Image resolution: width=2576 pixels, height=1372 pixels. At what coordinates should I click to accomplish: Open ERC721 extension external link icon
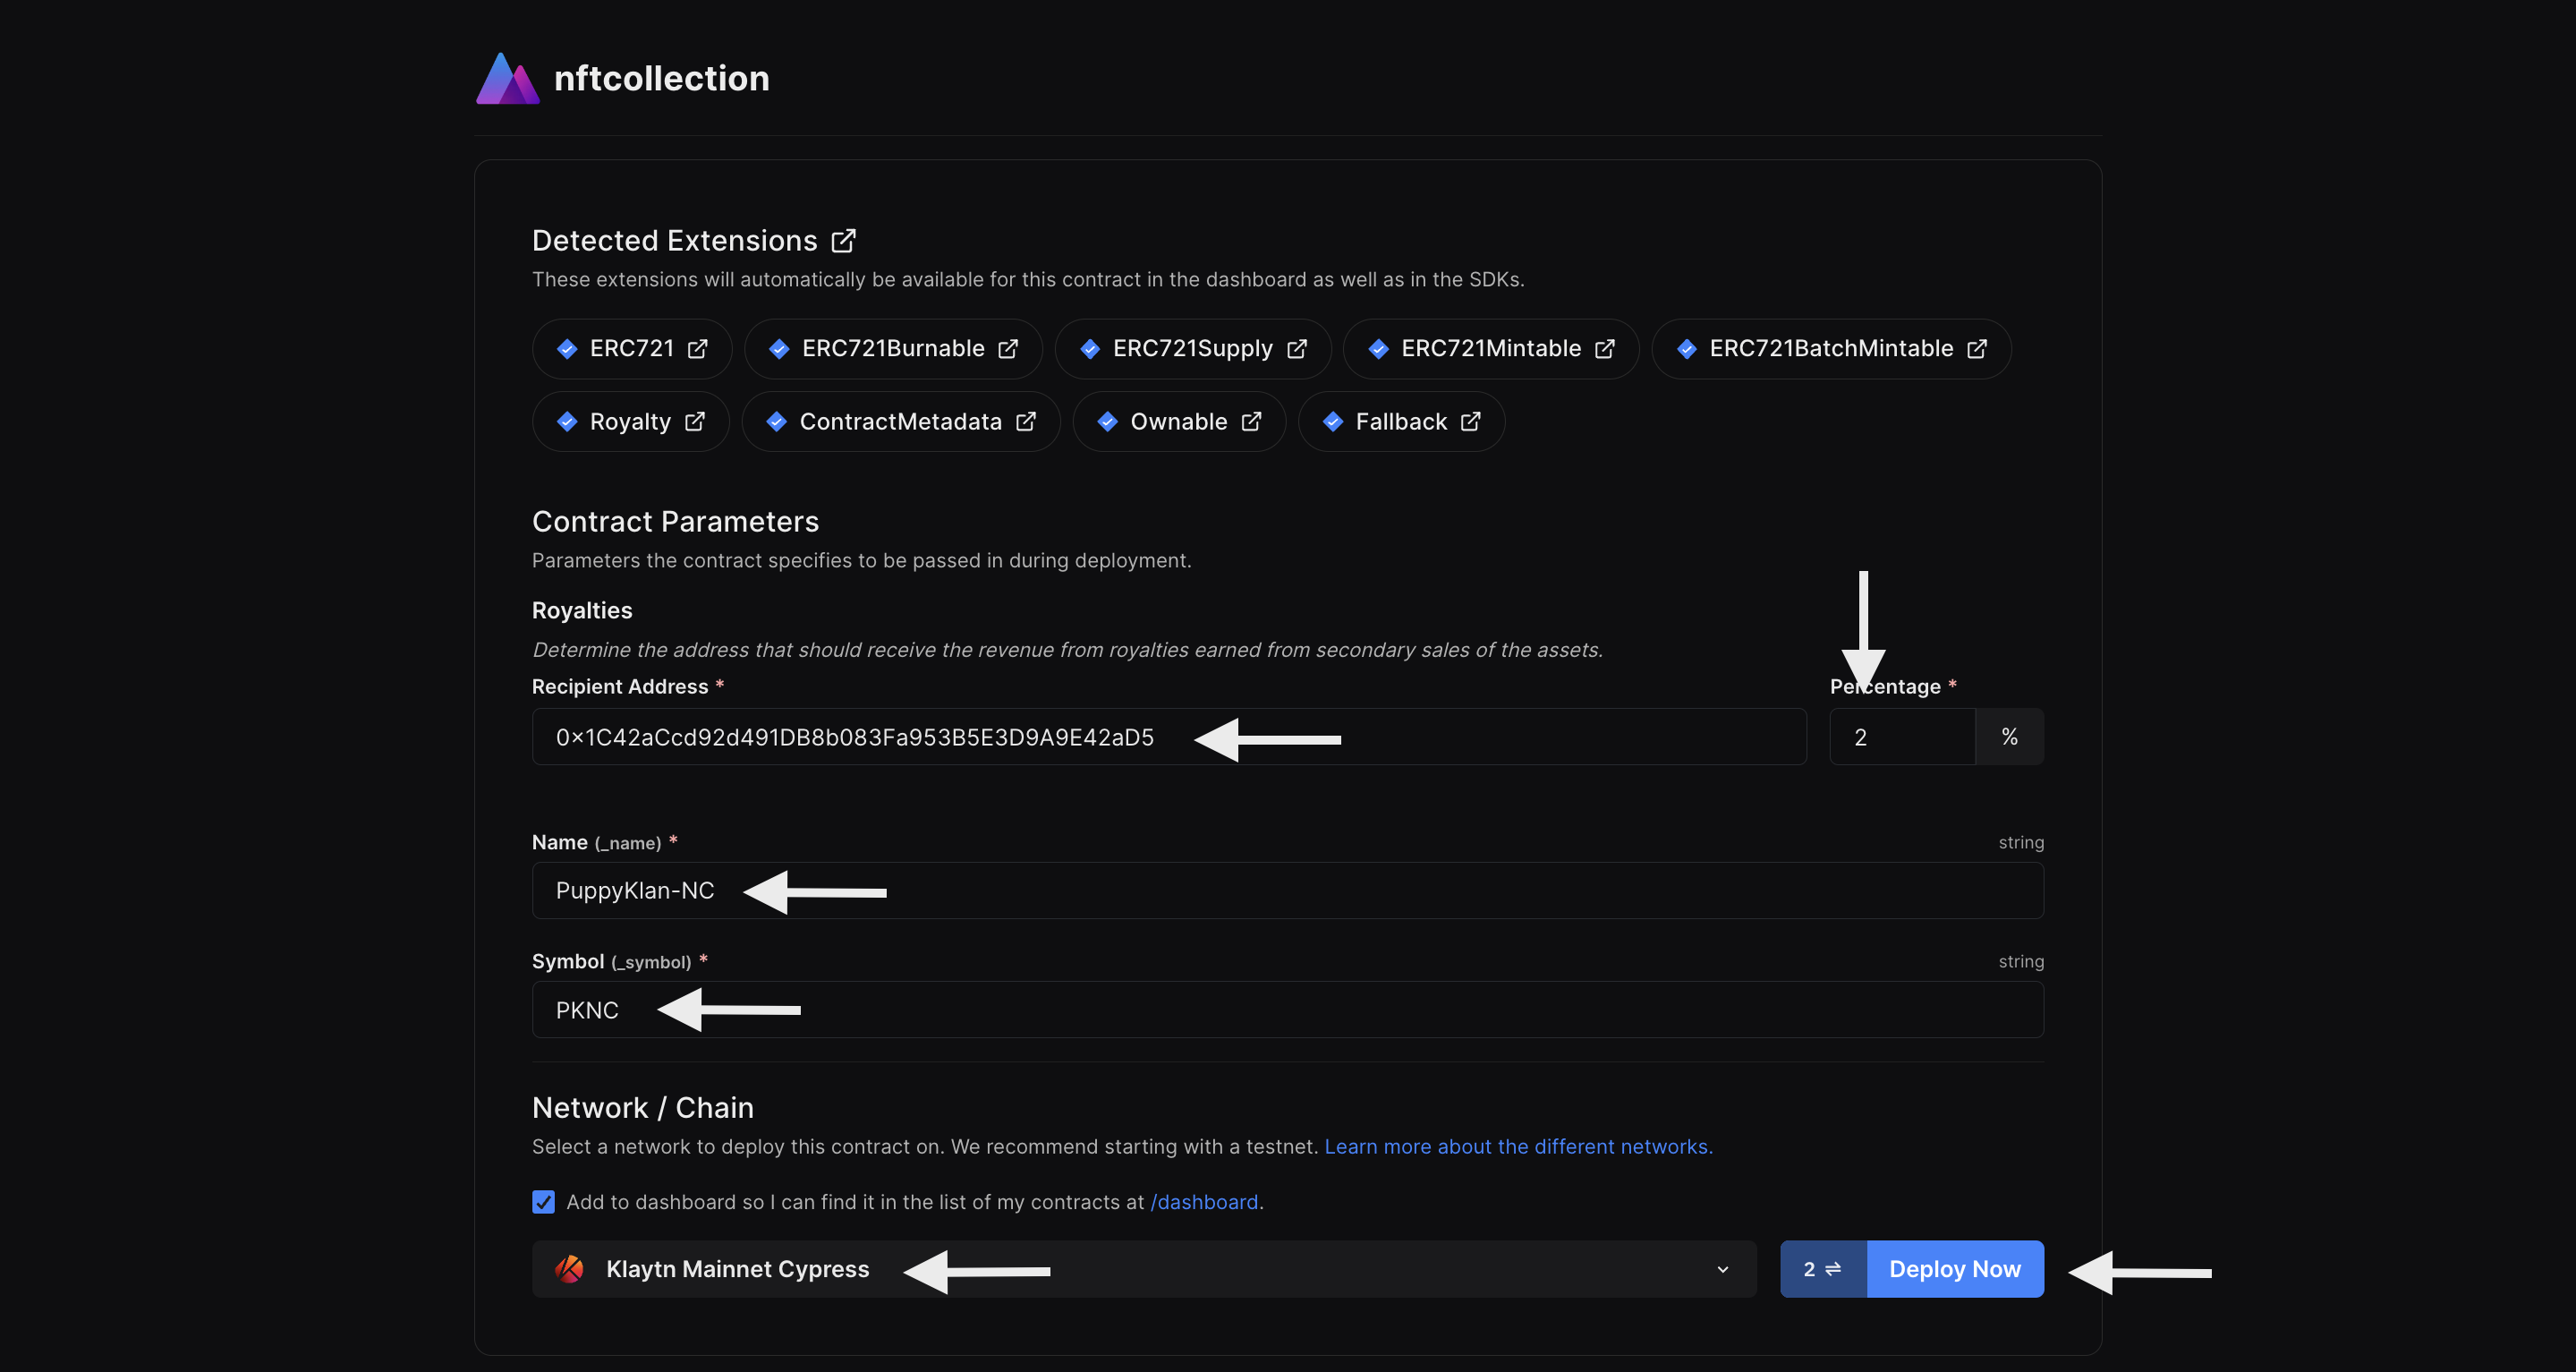(x=697, y=349)
